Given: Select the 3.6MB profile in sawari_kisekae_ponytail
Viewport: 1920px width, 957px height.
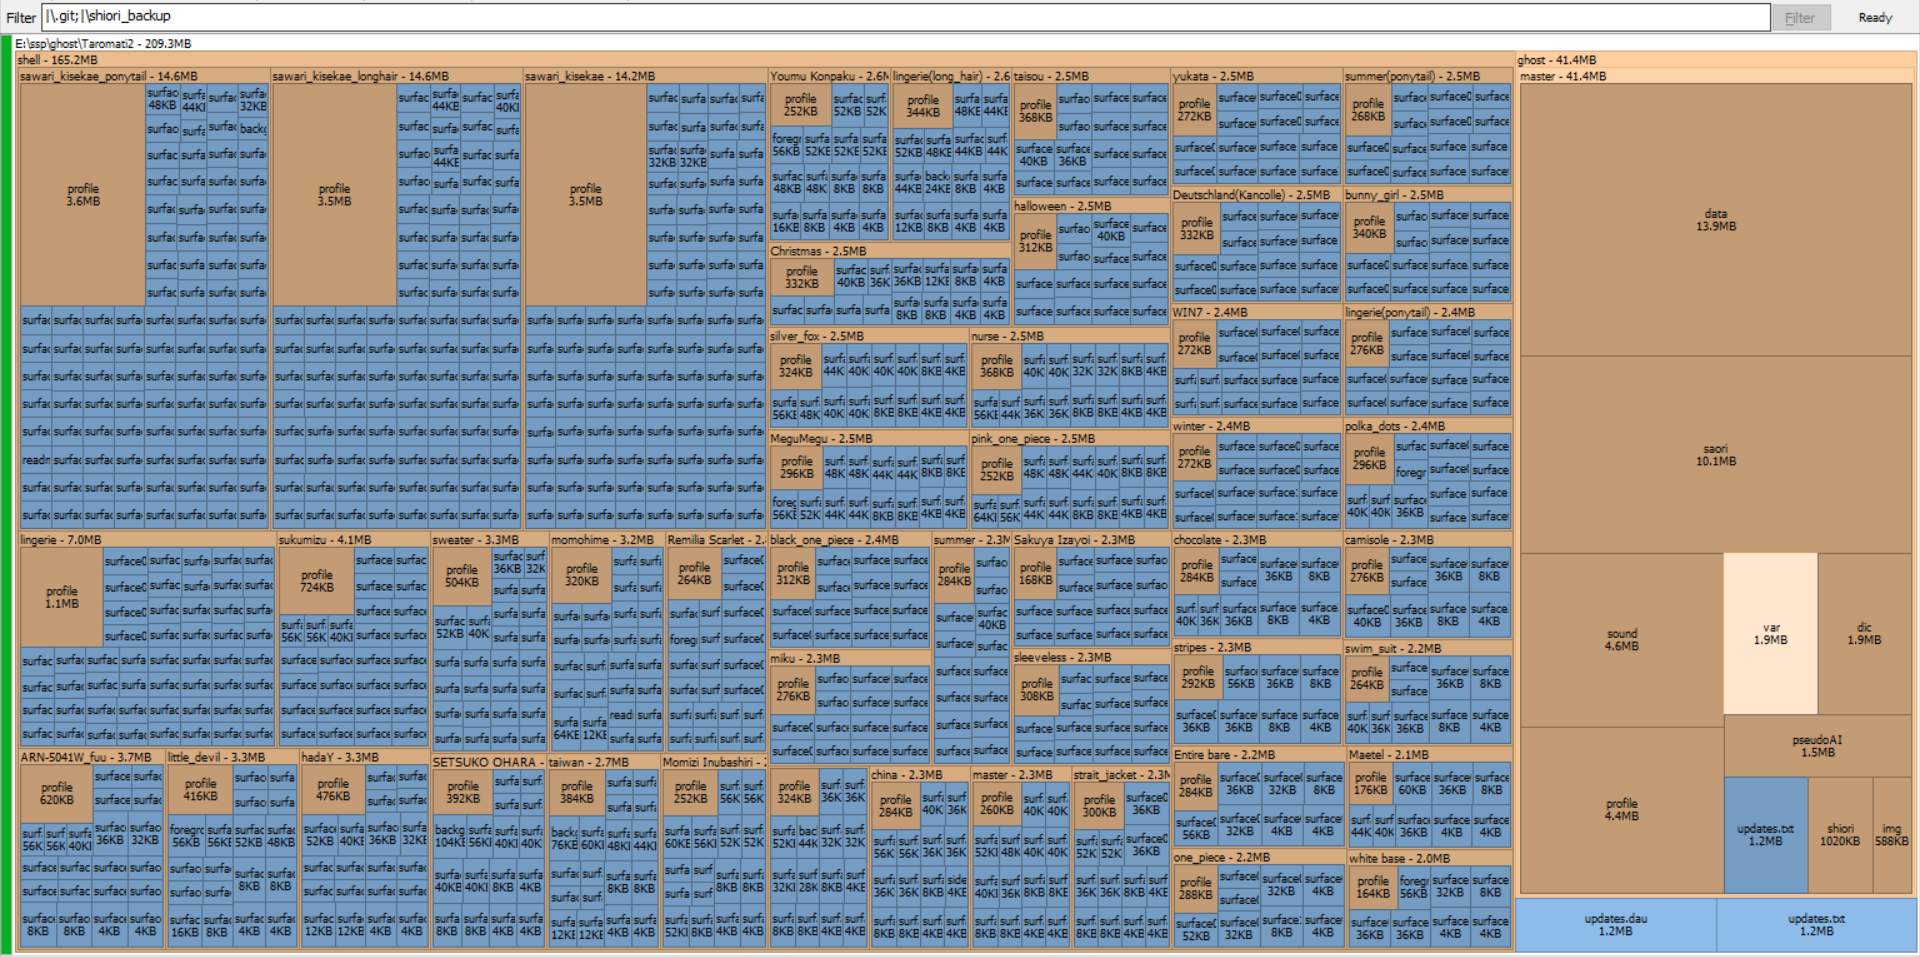Looking at the screenshot, I should coord(83,195).
